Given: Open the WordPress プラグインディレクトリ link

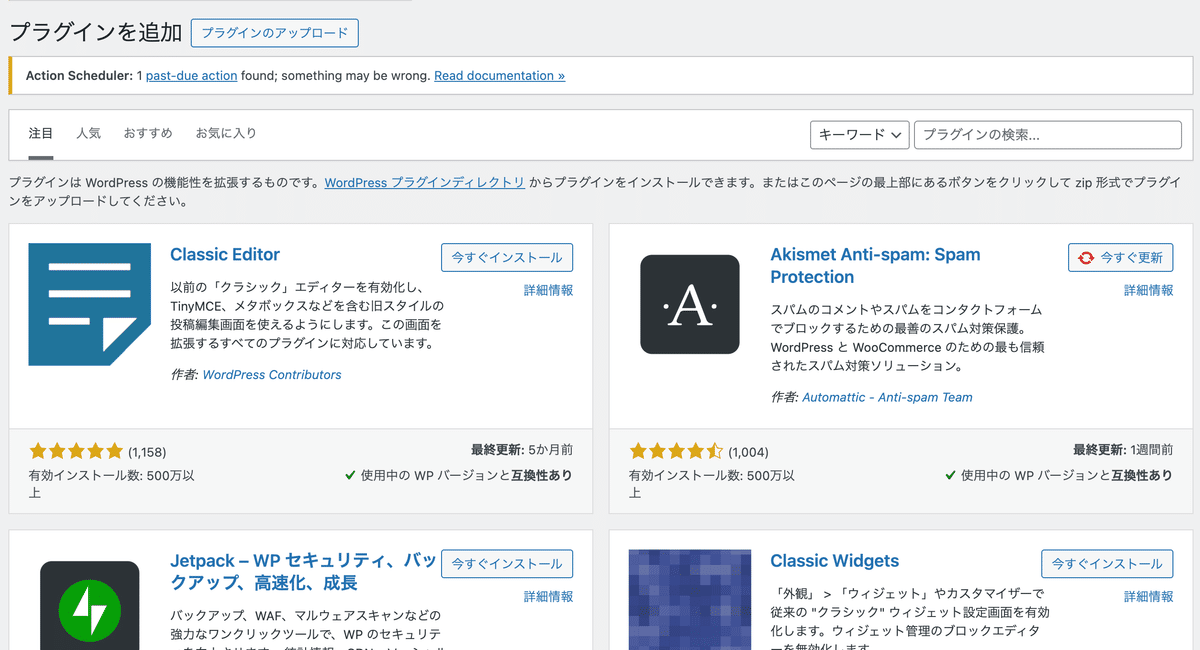Looking at the screenshot, I should pos(425,183).
